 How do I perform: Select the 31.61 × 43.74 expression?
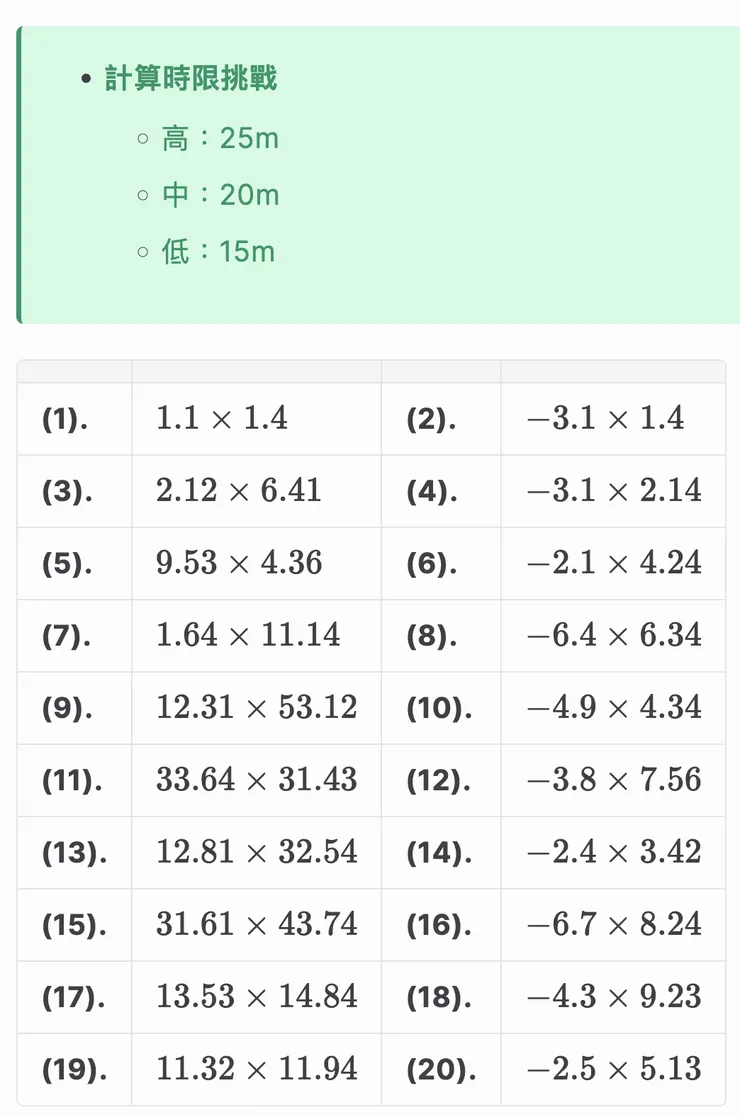[256, 925]
